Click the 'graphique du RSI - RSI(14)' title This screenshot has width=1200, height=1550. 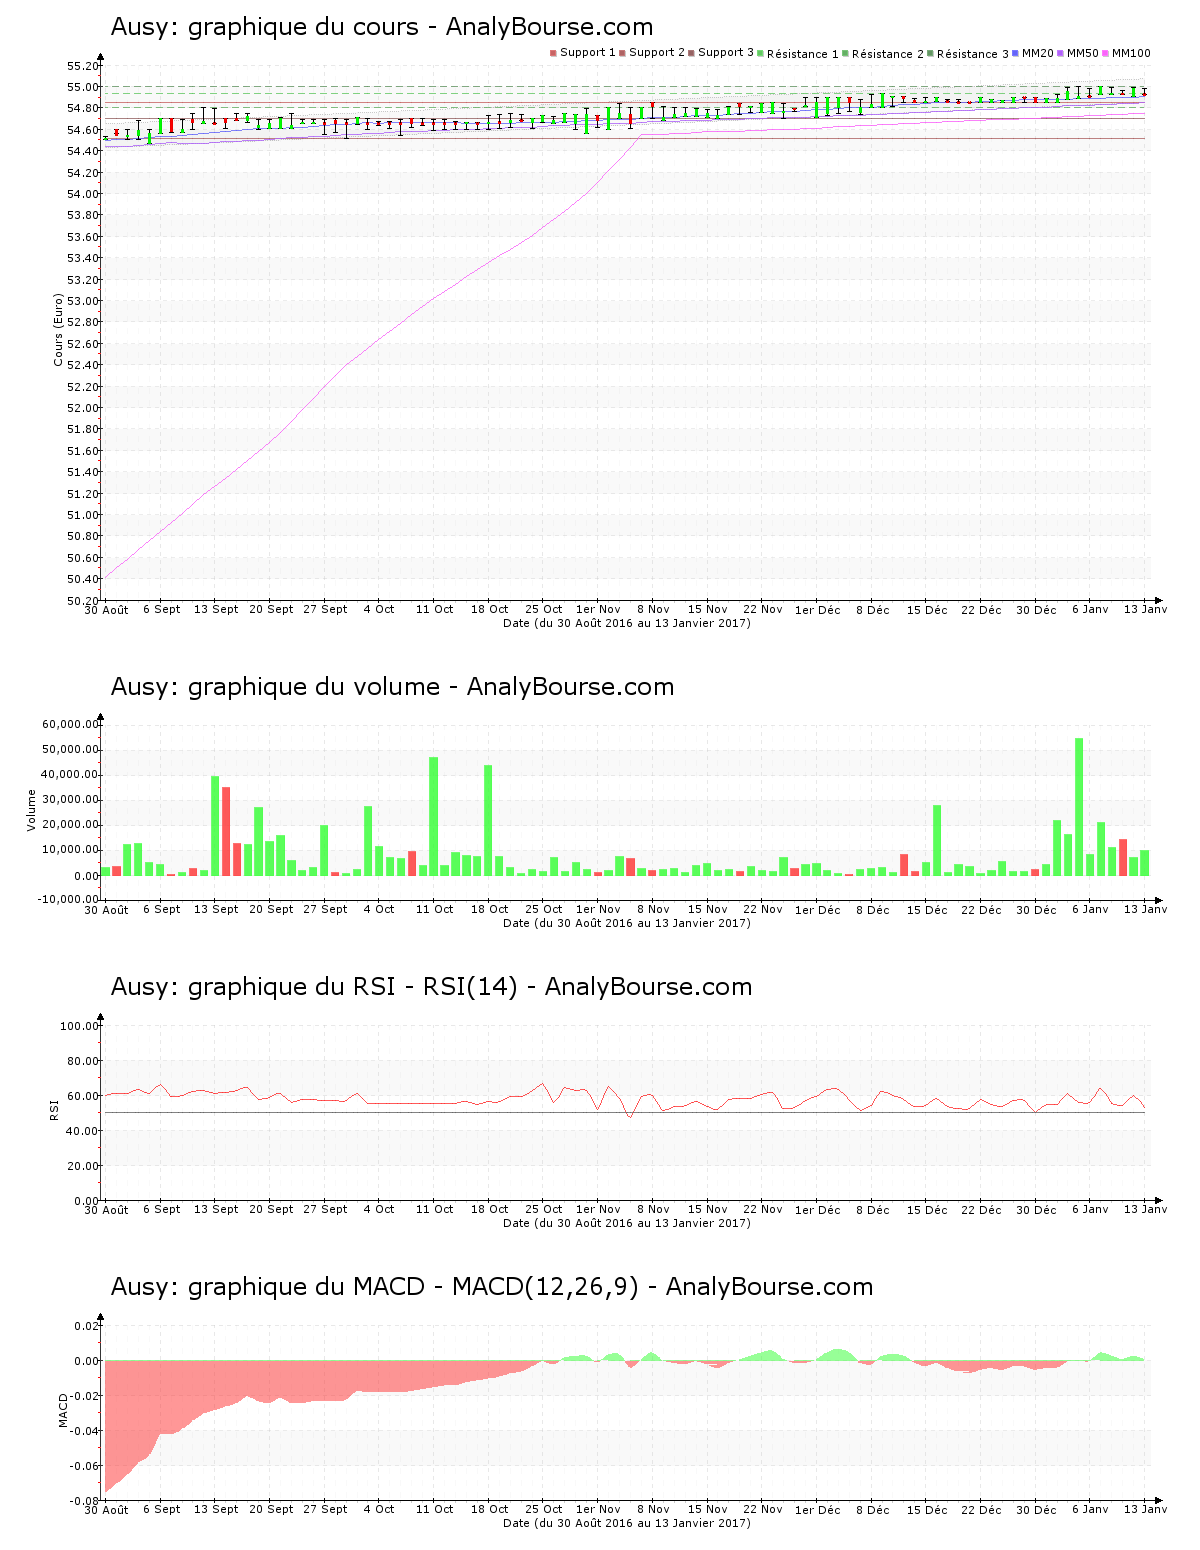(431, 987)
